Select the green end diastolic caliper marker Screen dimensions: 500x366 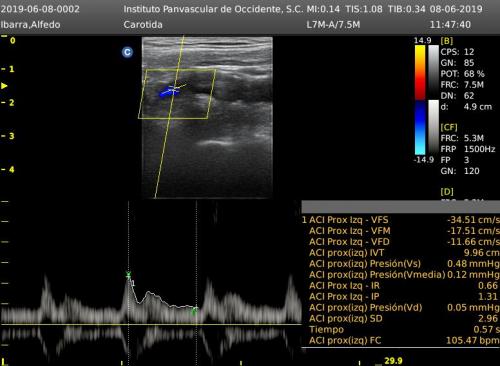pyautogui.click(x=195, y=311)
